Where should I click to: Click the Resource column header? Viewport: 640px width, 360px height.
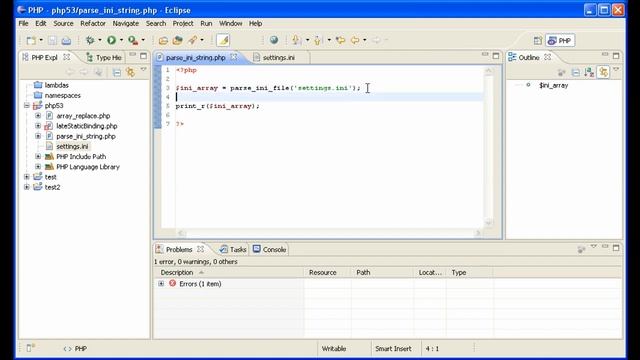(x=327, y=272)
